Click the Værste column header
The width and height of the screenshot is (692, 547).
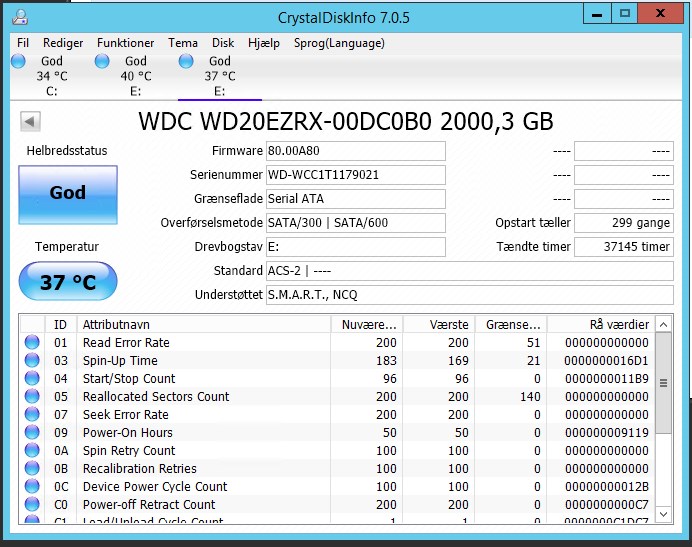[439, 324]
